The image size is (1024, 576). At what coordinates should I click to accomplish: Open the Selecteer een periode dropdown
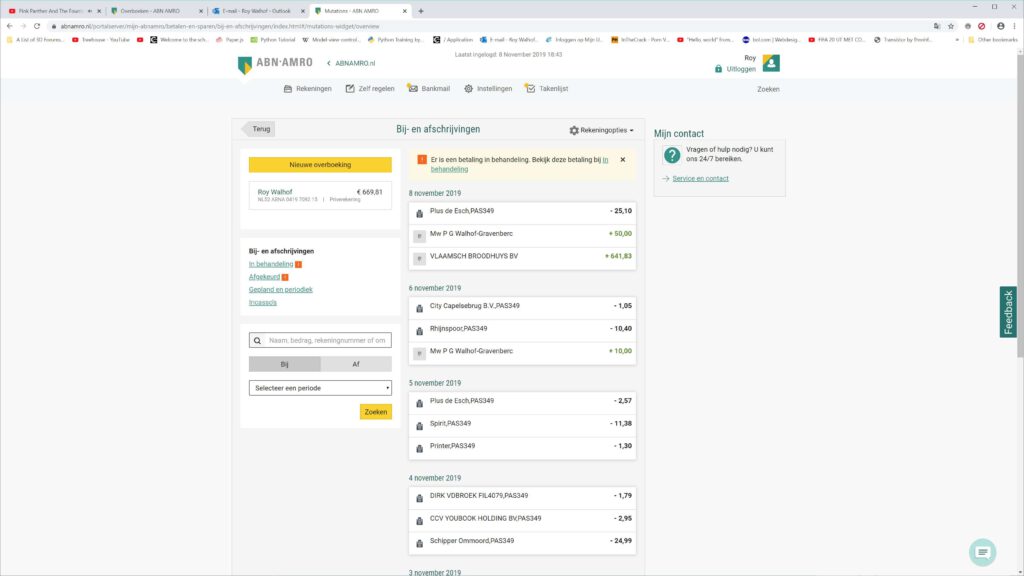[320, 388]
